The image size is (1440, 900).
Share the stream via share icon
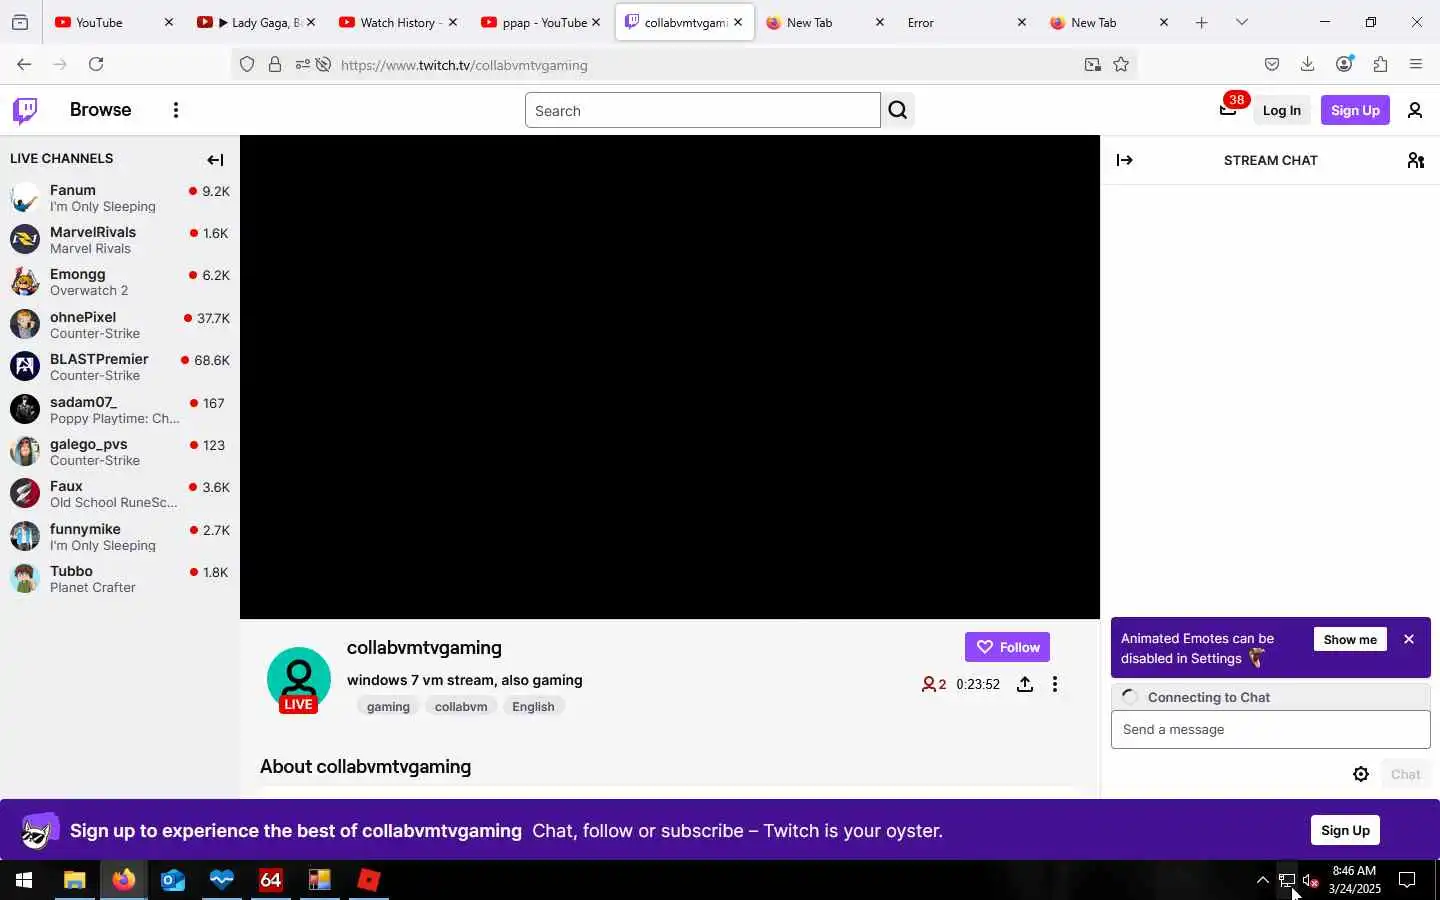pyautogui.click(x=1025, y=684)
